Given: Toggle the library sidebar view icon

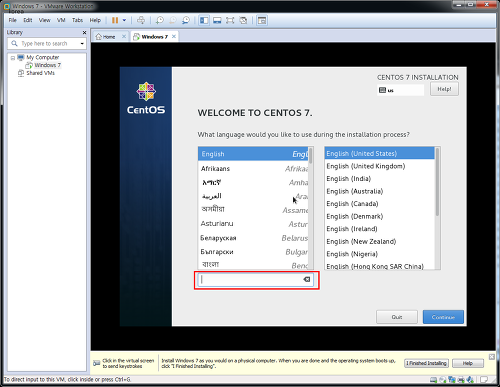Looking at the screenshot, I should tap(204, 20).
